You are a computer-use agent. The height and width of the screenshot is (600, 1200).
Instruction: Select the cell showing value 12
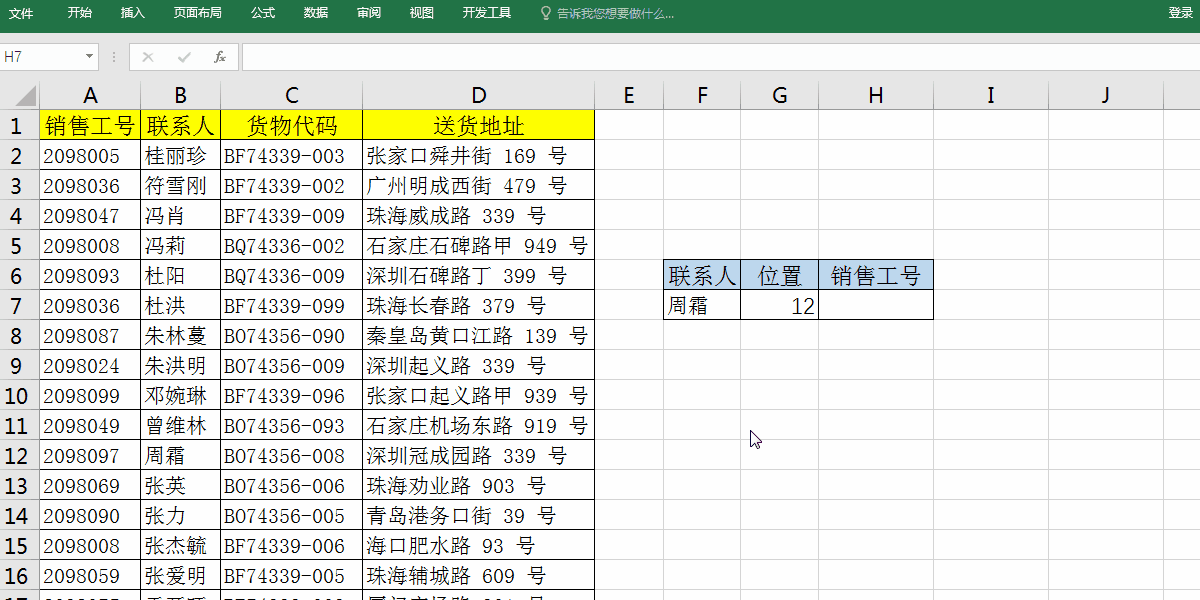pyautogui.click(x=779, y=306)
